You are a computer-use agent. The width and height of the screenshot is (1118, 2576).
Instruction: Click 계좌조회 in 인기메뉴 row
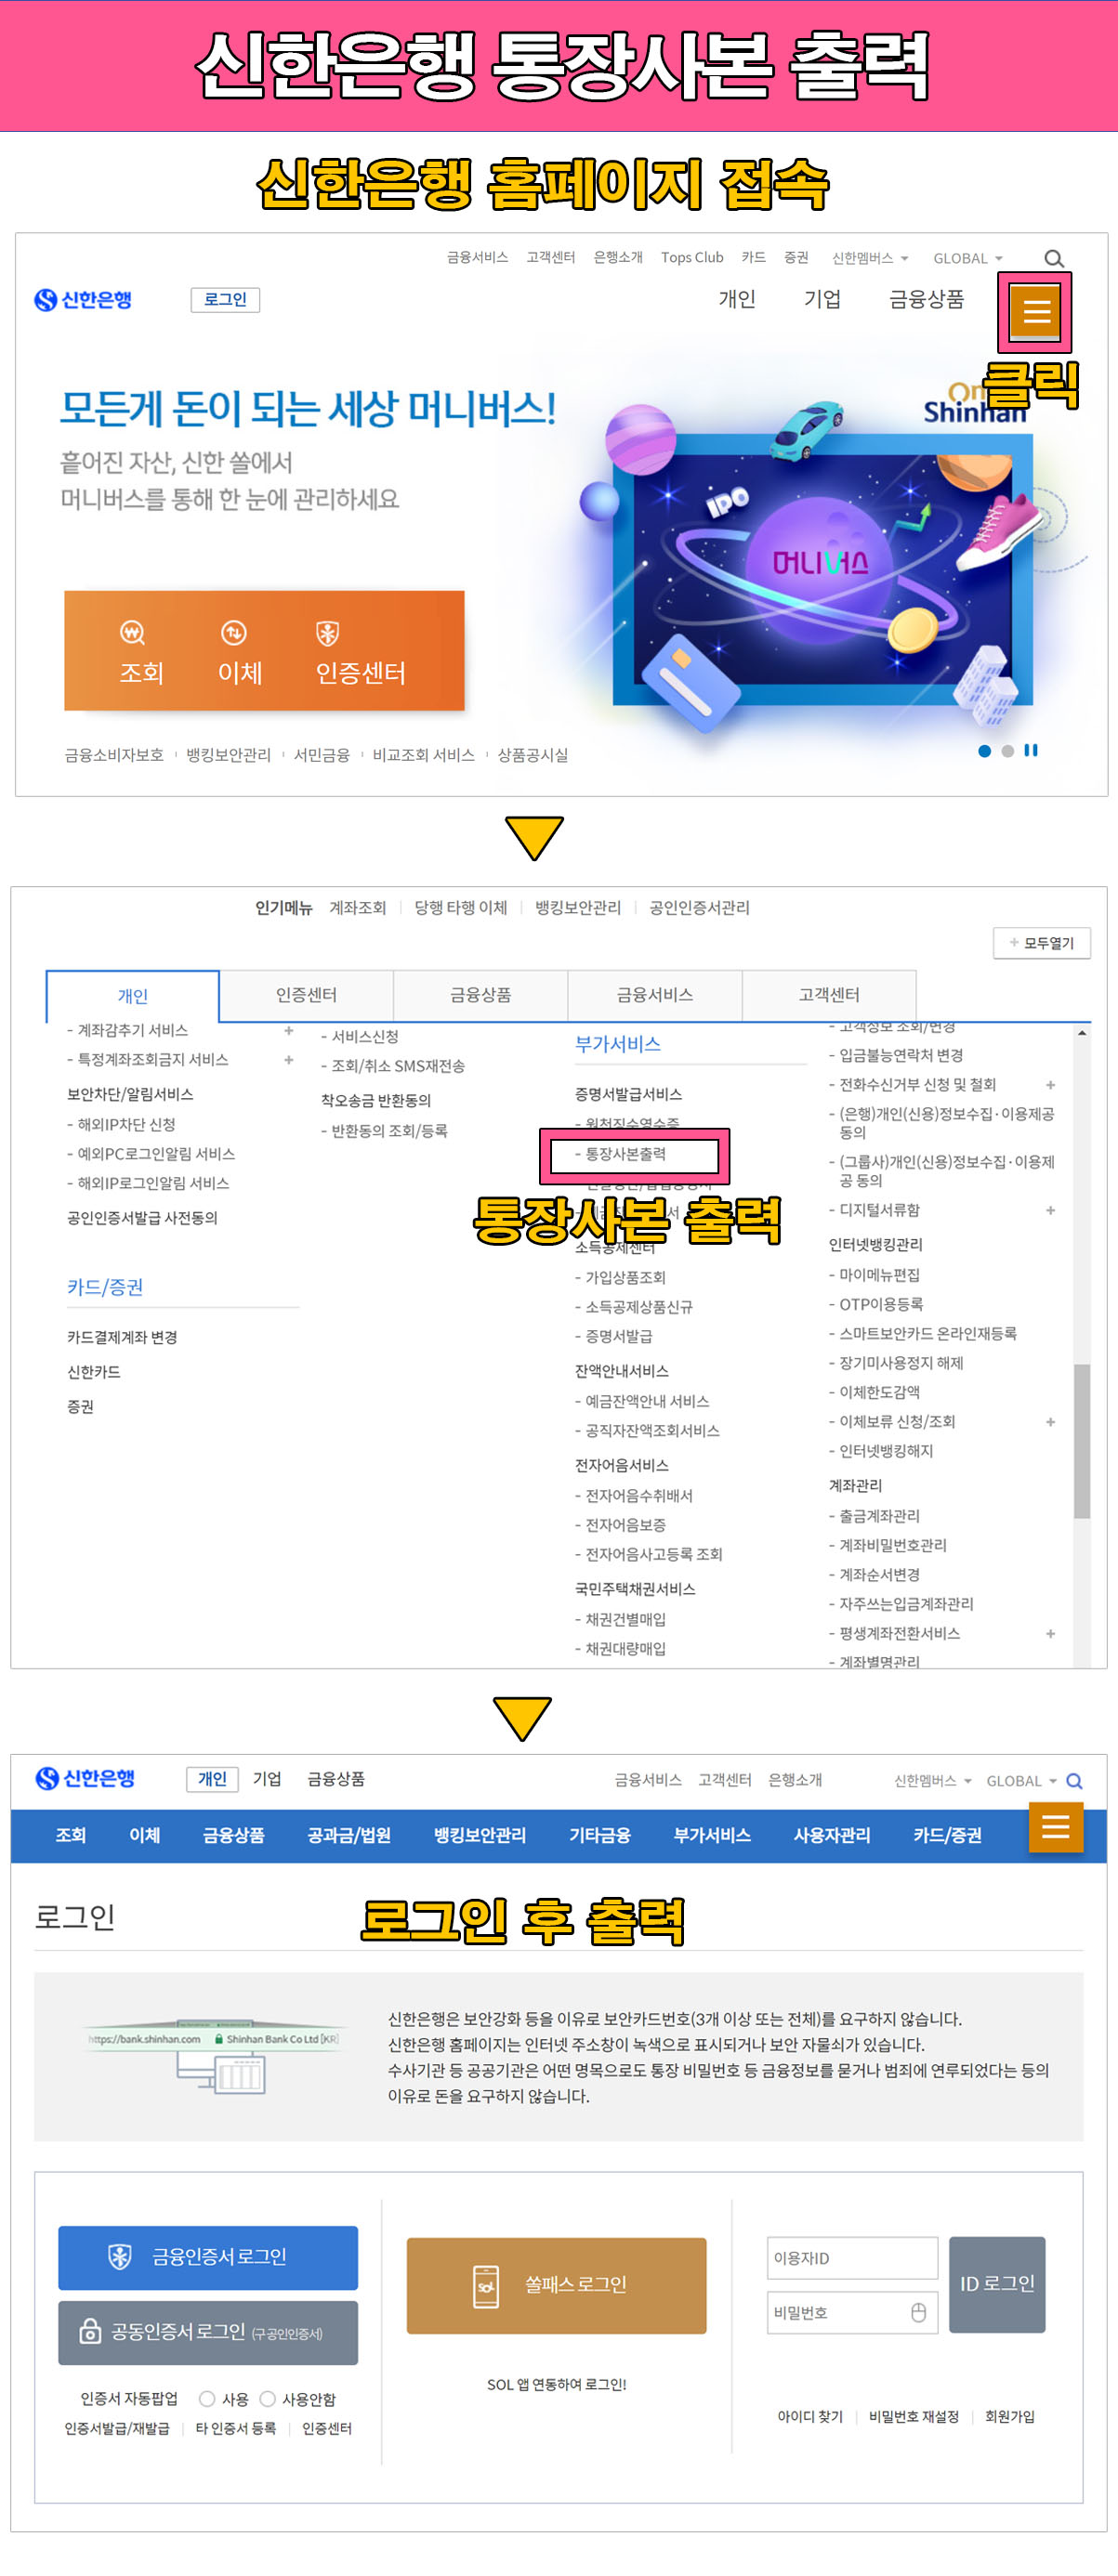(357, 907)
